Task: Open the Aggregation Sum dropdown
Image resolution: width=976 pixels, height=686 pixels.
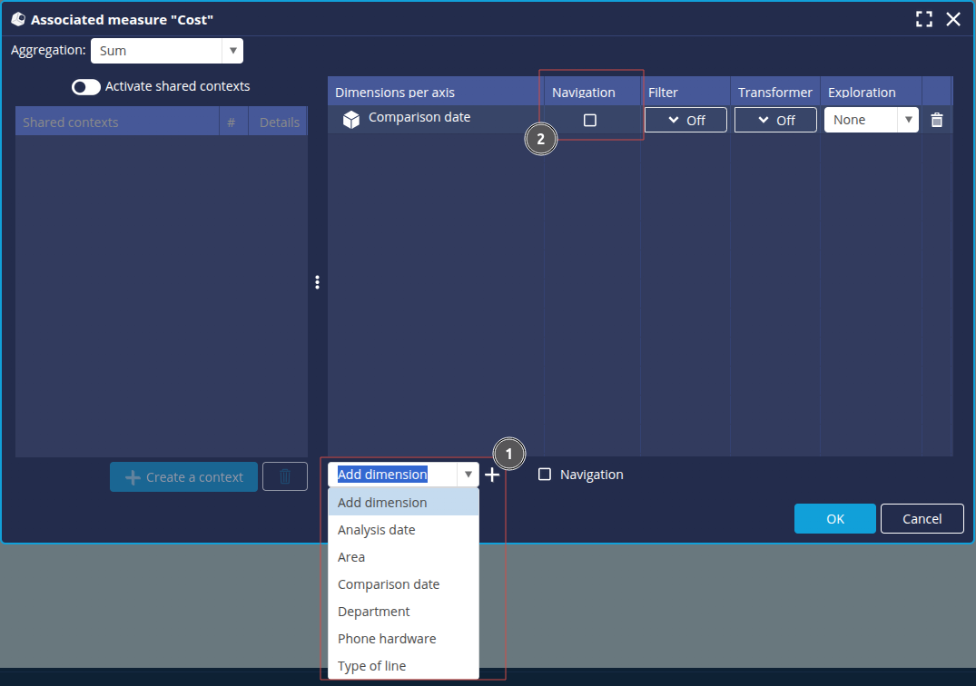Action: pos(166,51)
